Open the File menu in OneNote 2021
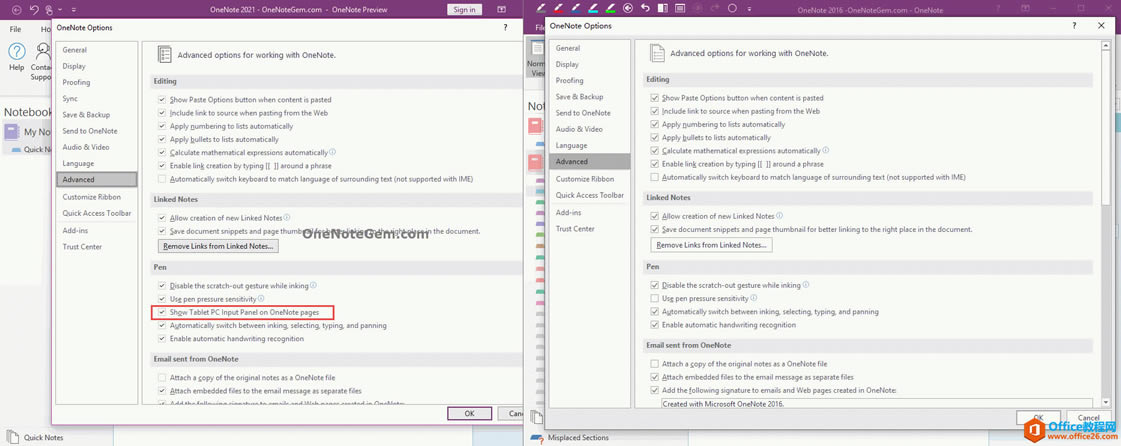This screenshot has width=1121, height=446. click(x=15, y=30)
